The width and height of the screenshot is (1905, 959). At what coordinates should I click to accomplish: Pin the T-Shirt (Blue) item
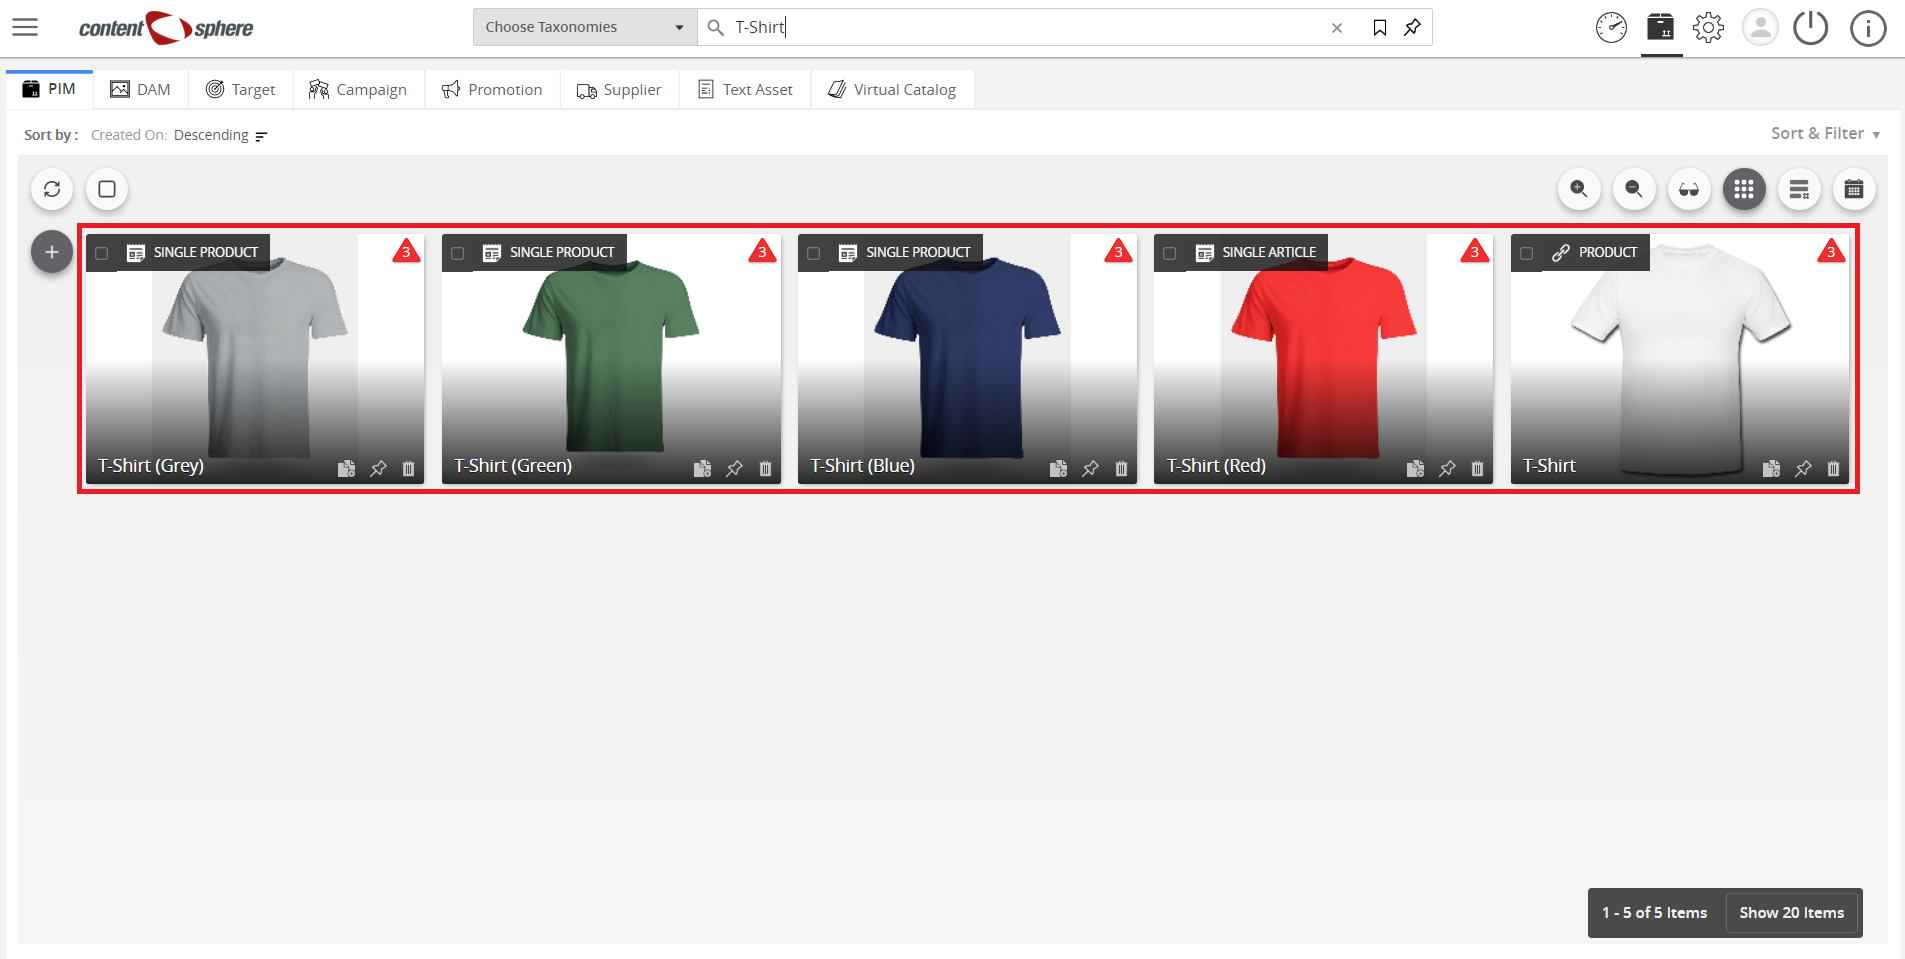[x=1090, y=468]
